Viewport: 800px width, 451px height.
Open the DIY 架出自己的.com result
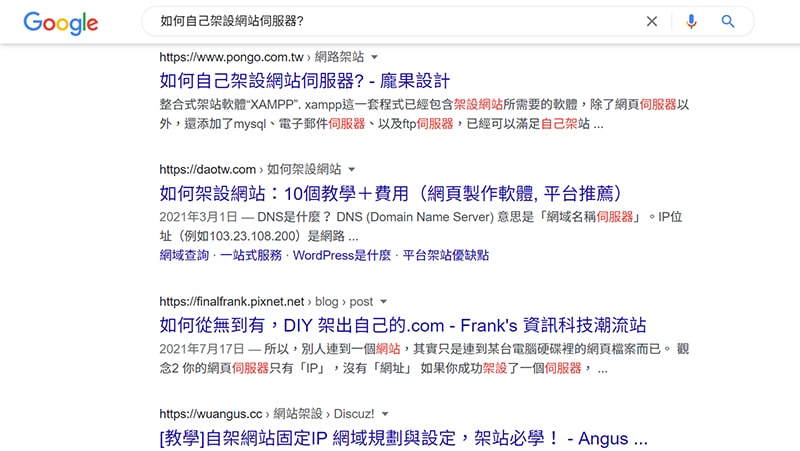[402, 325]
